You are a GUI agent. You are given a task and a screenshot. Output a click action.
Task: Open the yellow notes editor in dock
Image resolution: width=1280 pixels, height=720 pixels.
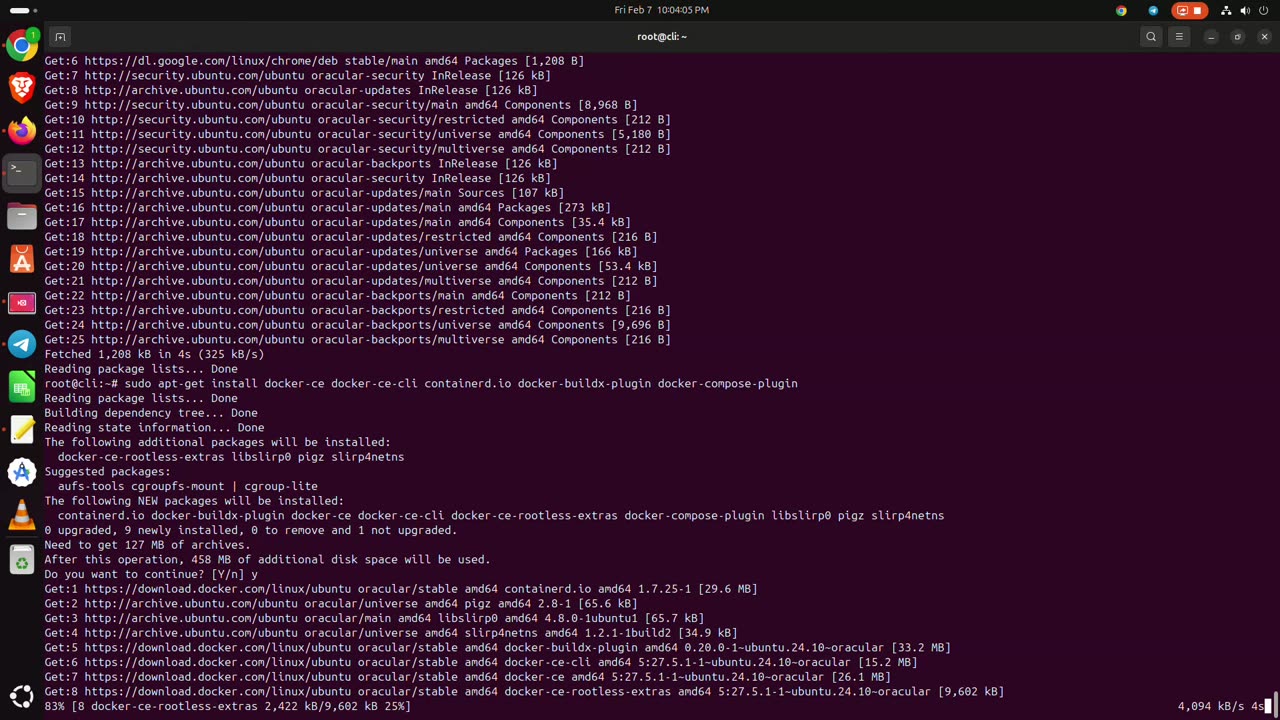click(22, 430)
